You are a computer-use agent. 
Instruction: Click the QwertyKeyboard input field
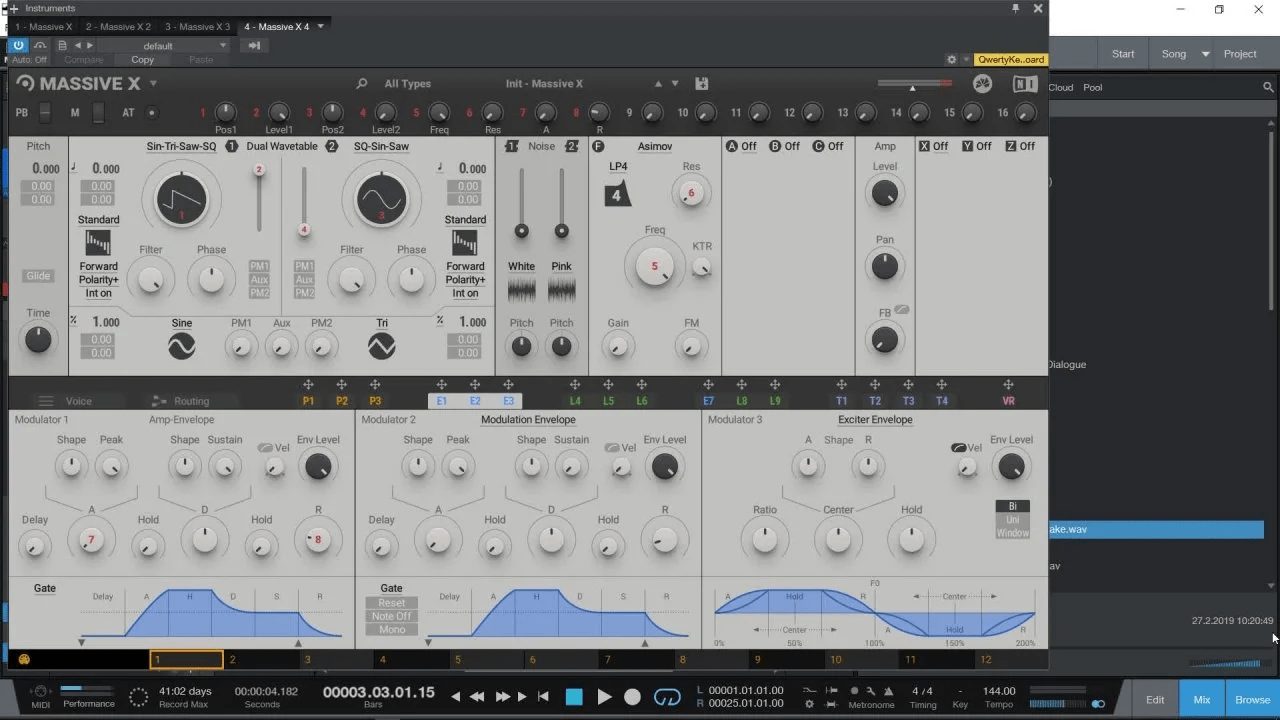pyautogui.click(x=1010, y=60)
